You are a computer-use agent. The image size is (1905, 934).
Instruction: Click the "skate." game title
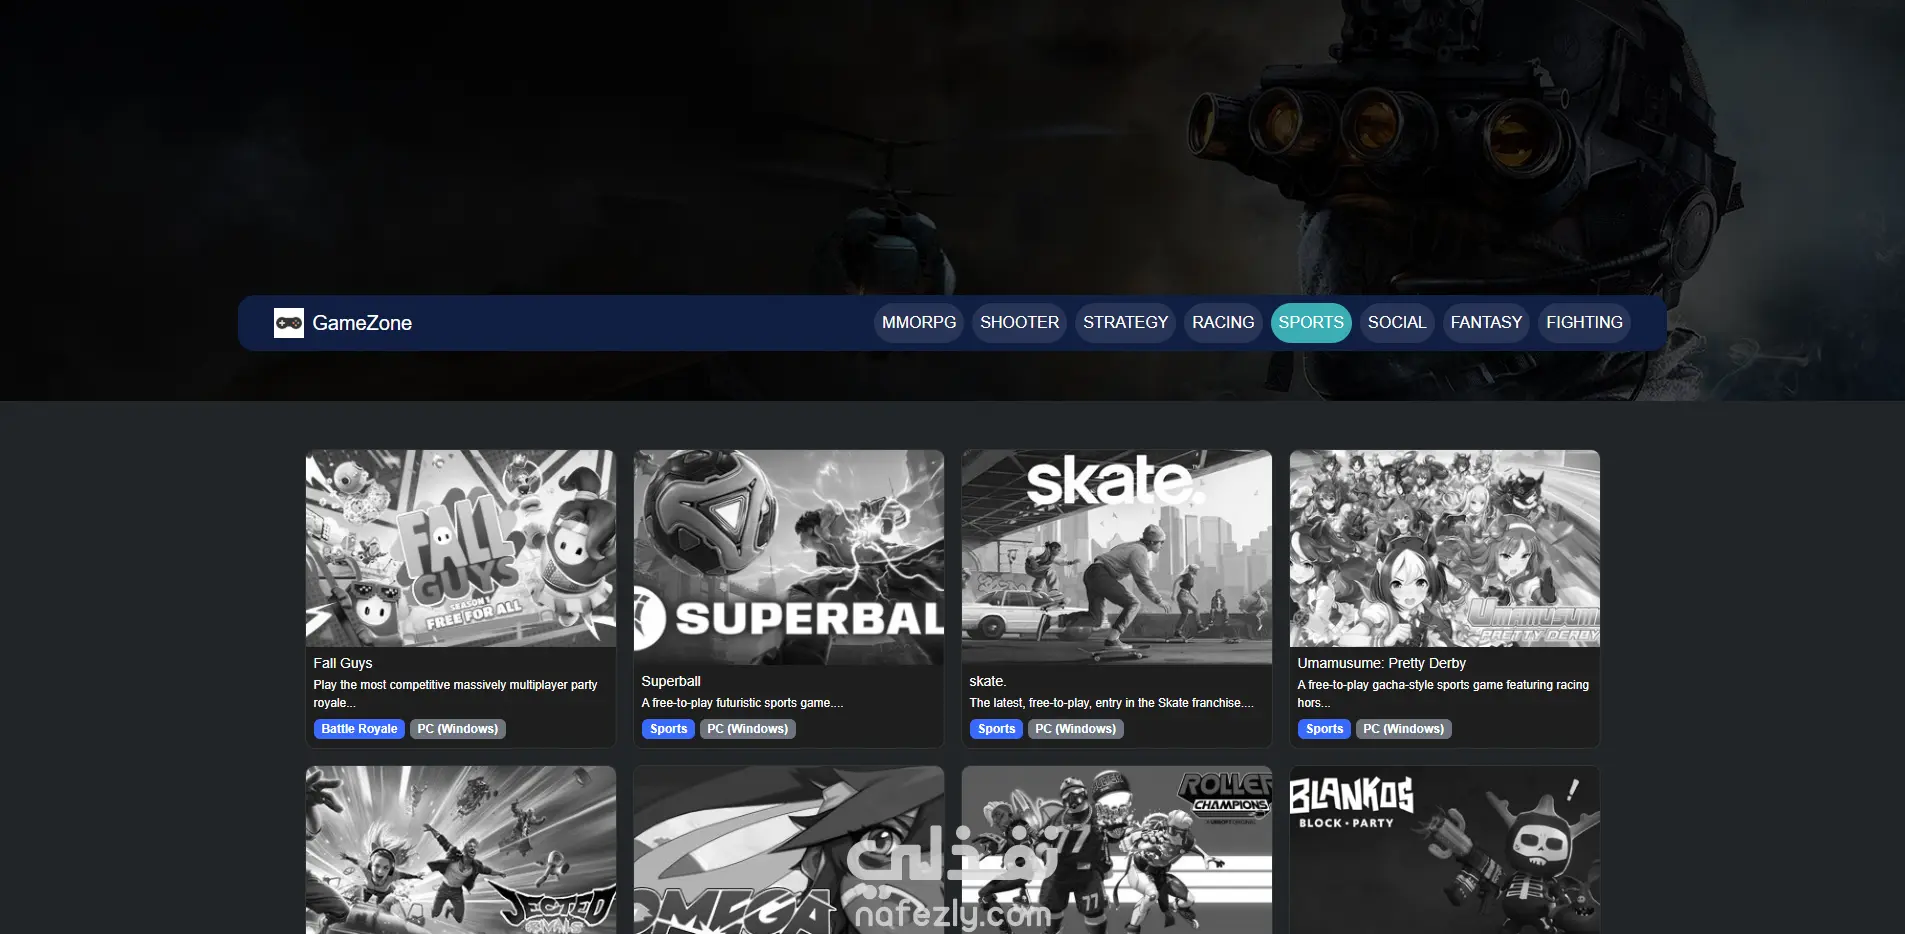pyautogui.click(x=987, y=681)
